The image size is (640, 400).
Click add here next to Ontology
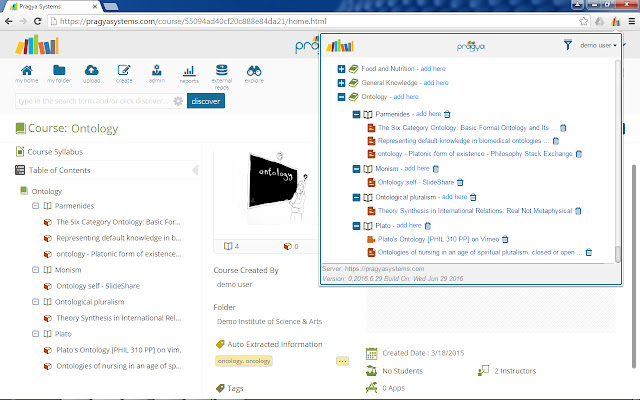click(x=406, y=97)
